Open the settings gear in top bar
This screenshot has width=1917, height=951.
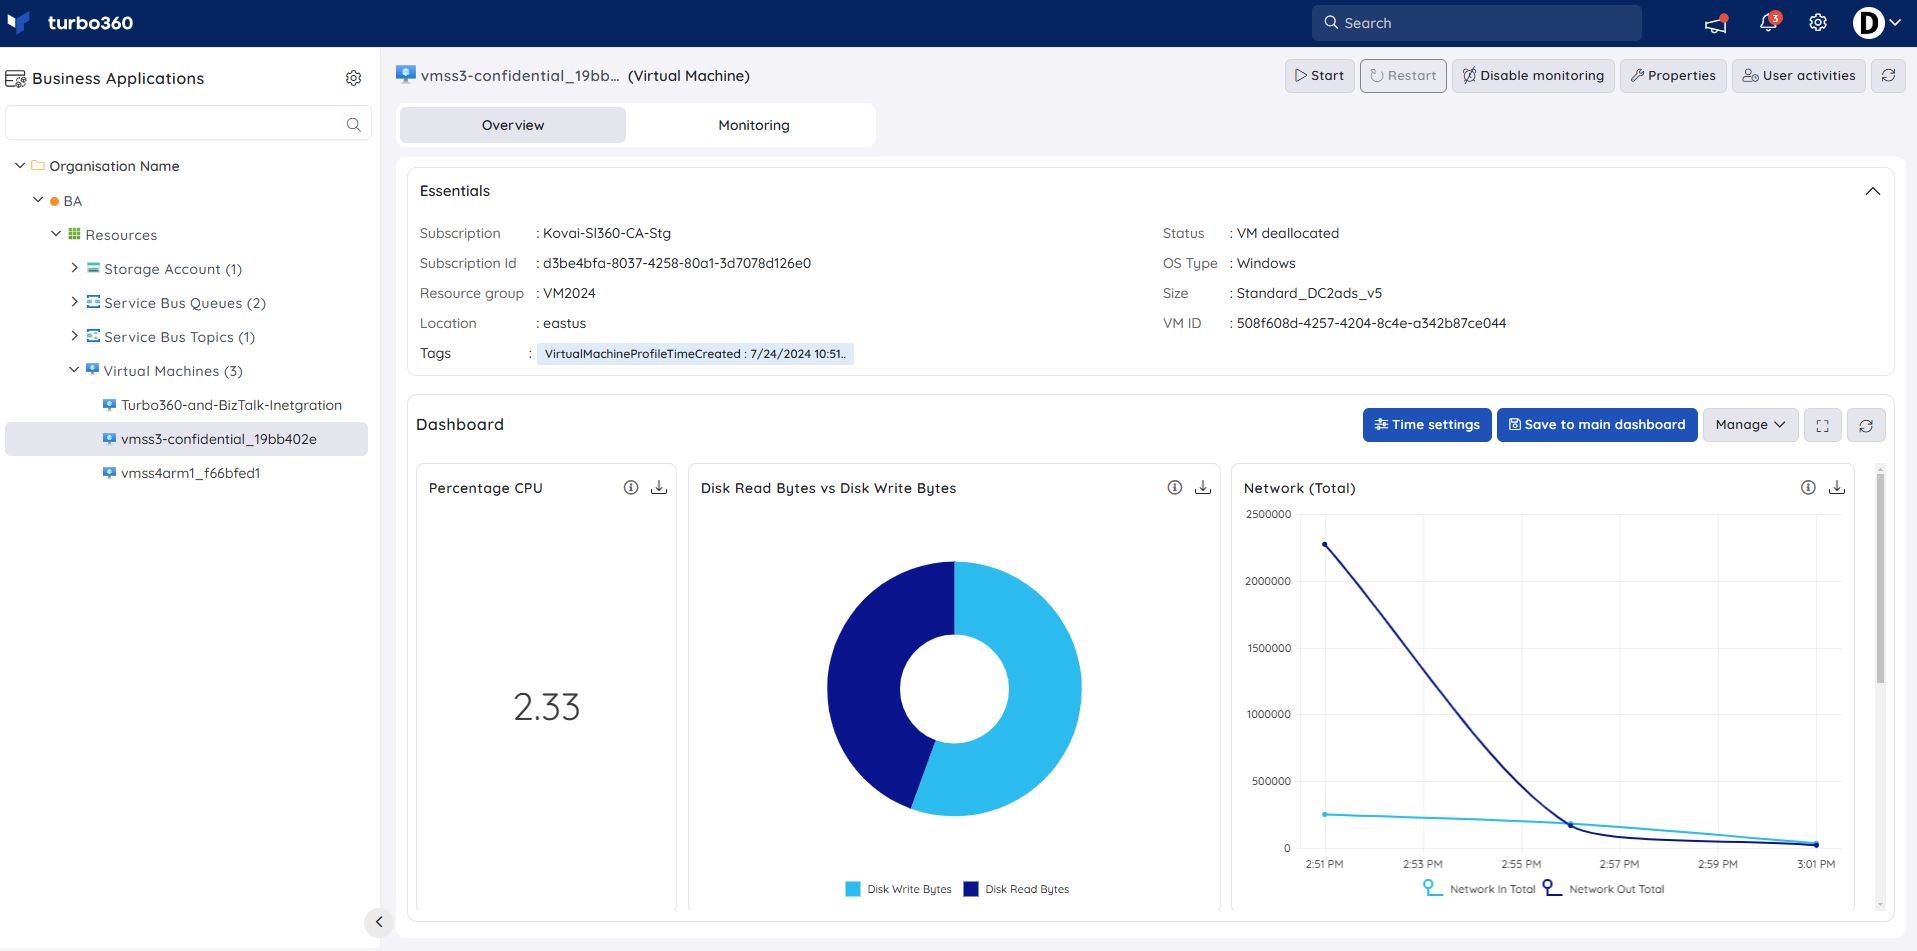pyautogui.click(x=1818, y=23)
